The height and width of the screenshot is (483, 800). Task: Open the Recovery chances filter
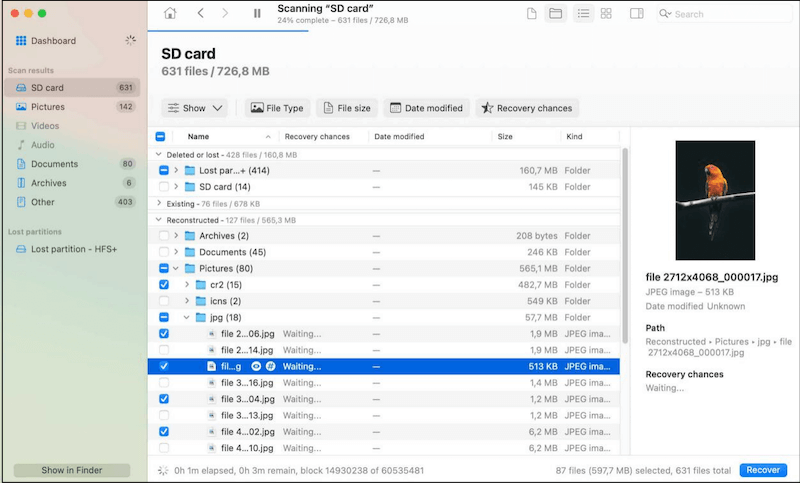click(527, 108)
